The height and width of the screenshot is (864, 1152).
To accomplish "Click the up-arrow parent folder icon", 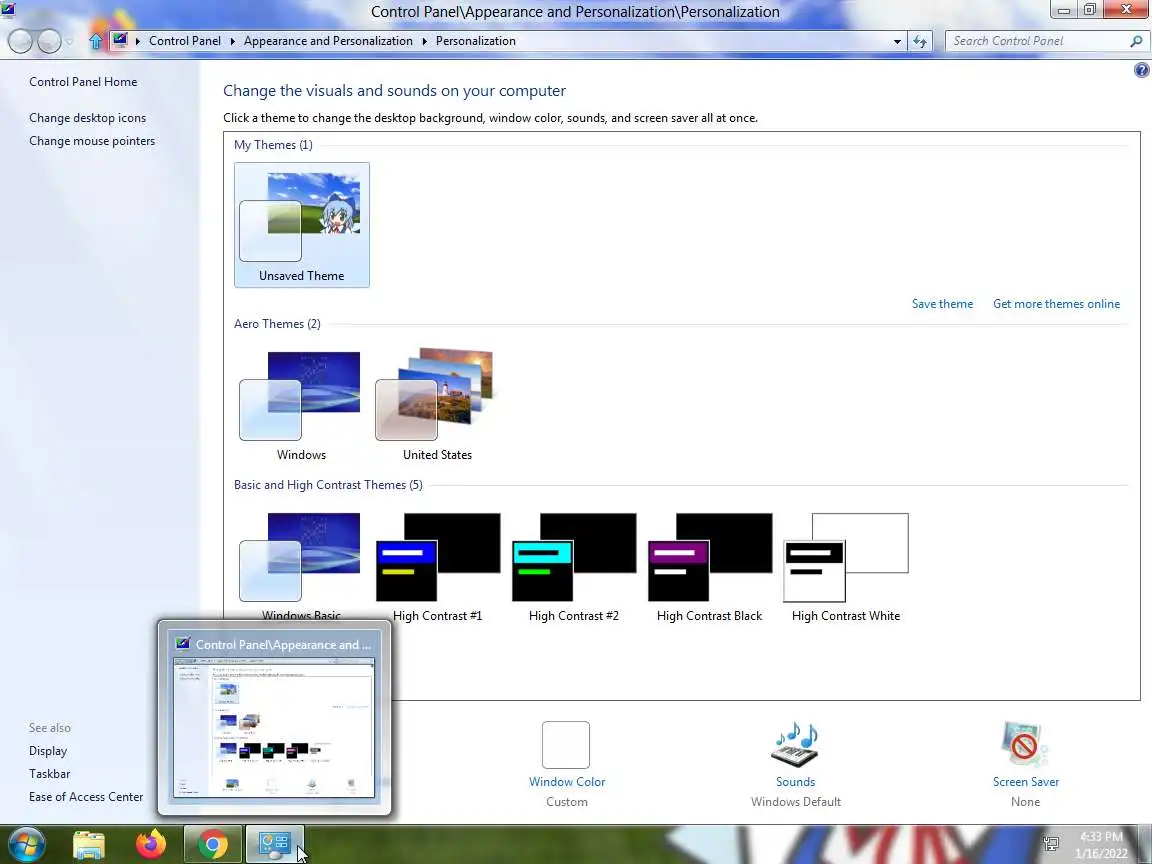I will point(96,41).
